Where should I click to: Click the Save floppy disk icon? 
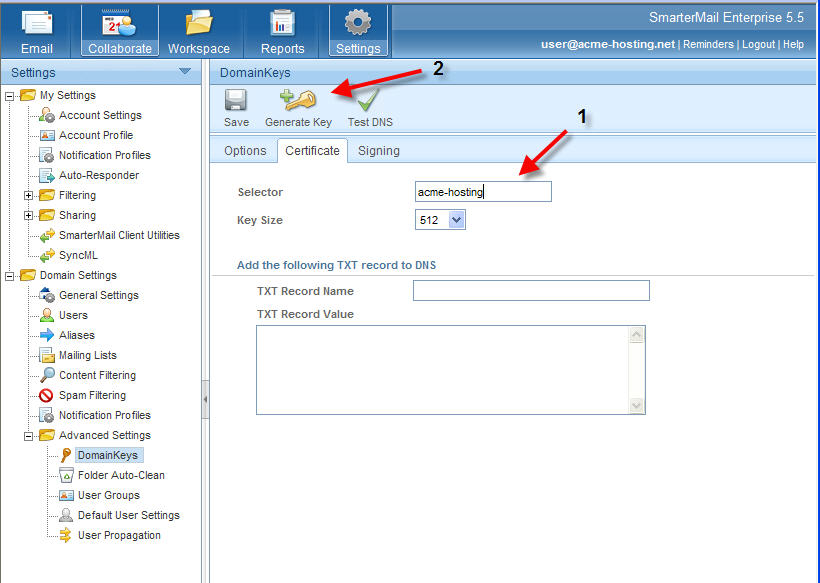coord(236,100)
